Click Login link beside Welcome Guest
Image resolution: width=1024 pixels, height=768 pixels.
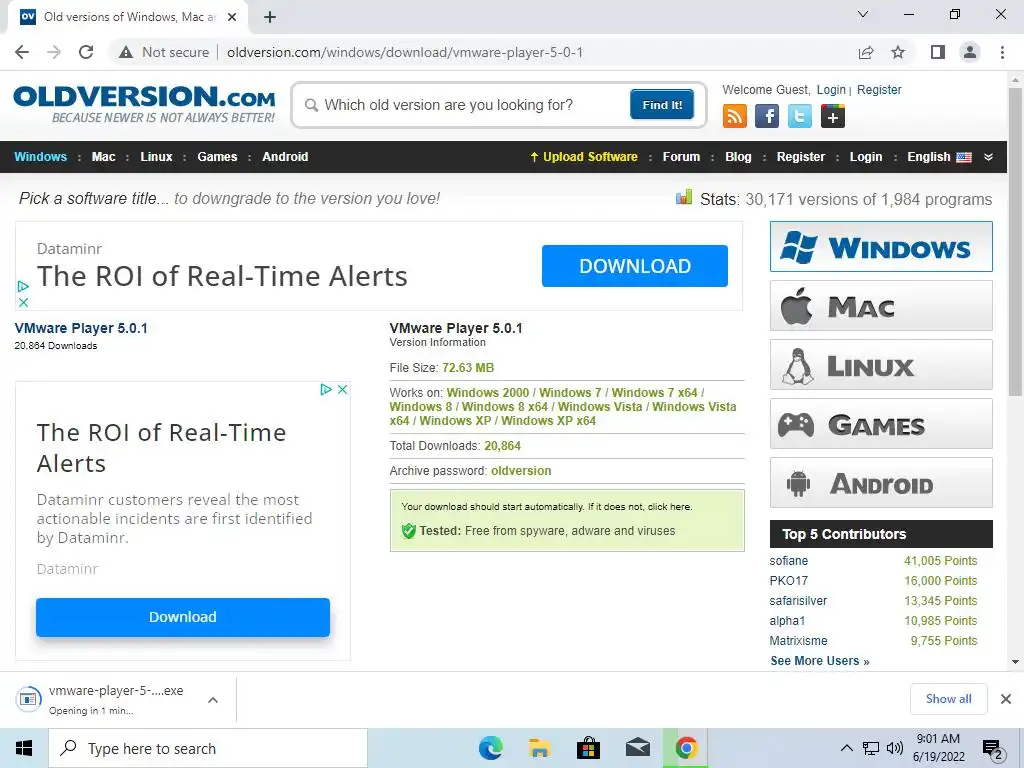[x=831, y=90]
